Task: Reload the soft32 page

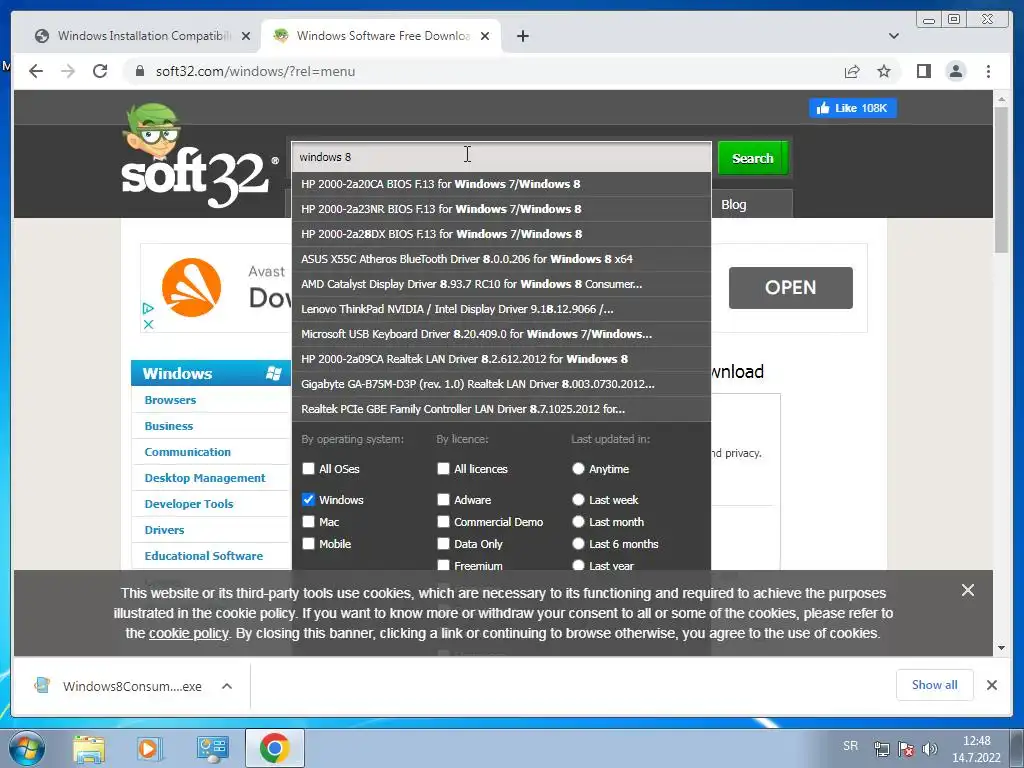Action: click(100, 71)
